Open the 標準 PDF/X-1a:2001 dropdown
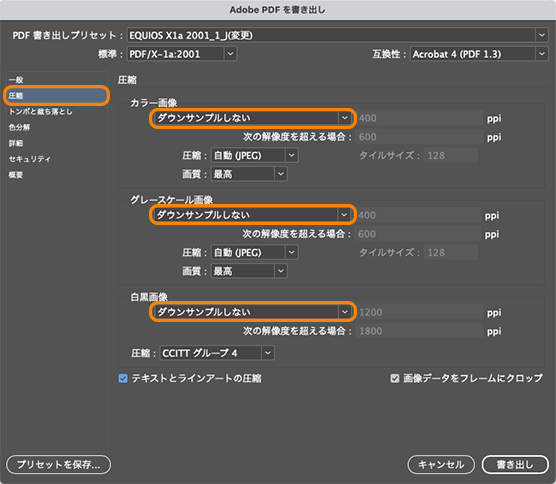The width and height of the screenshot is (556, 484). [x=182, y=54]
